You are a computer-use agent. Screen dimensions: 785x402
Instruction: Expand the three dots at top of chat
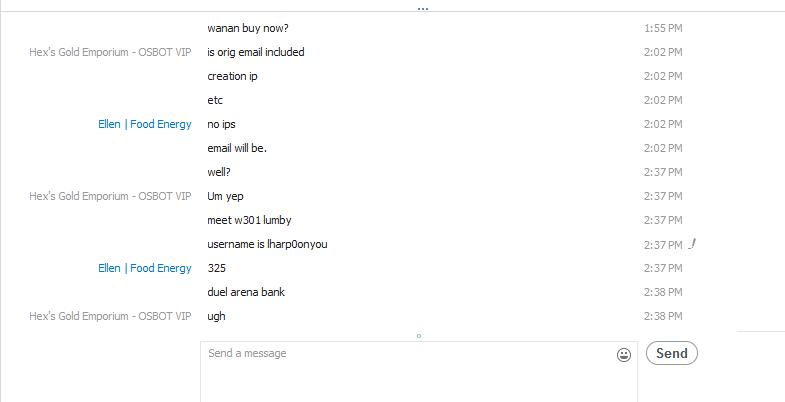(x=423, y=9)
